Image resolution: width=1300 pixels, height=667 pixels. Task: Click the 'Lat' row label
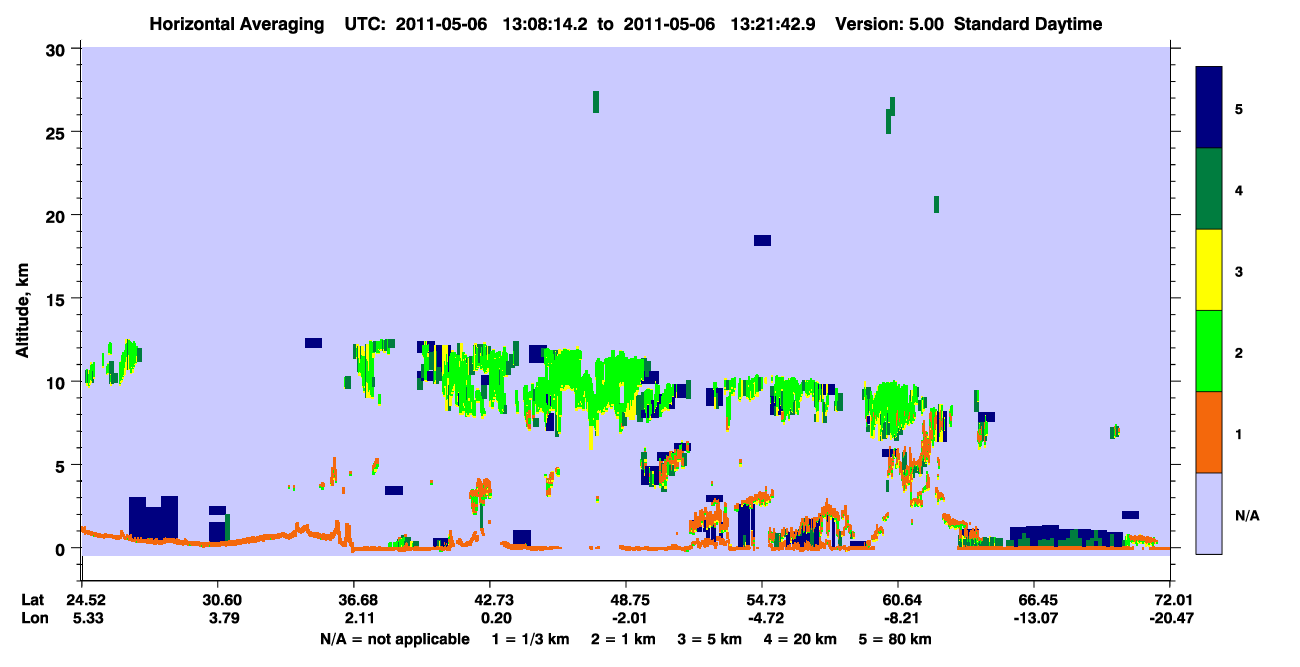(x=33, y=600)
